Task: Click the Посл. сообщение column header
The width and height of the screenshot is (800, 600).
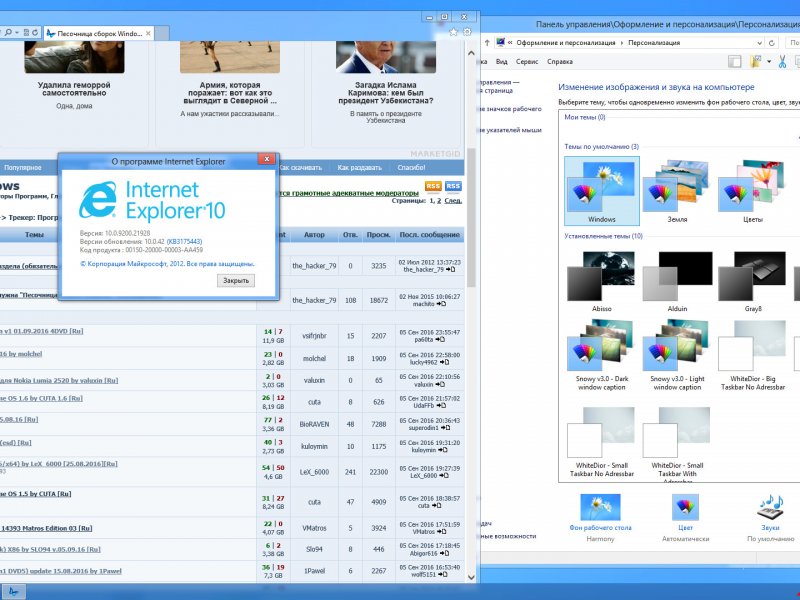Action: [x=430, y=235]
